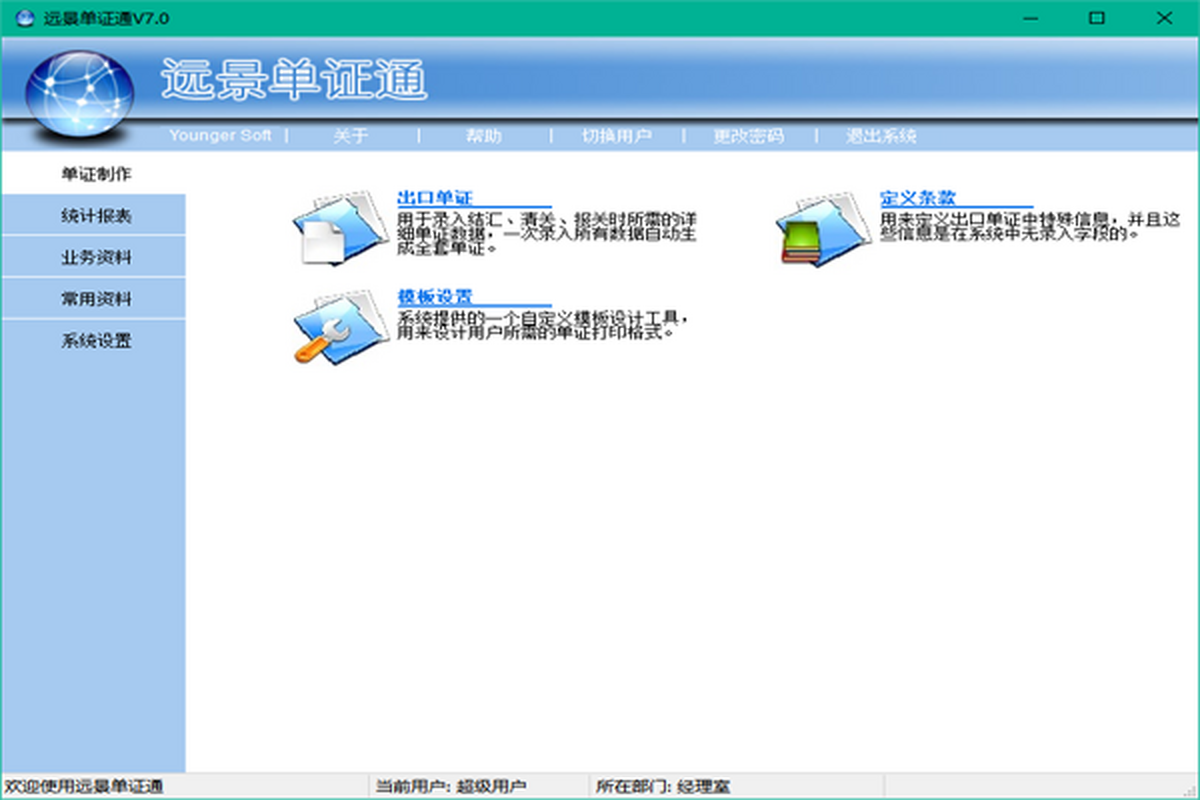Click the app icon in the title bar

tap(25, 18)
